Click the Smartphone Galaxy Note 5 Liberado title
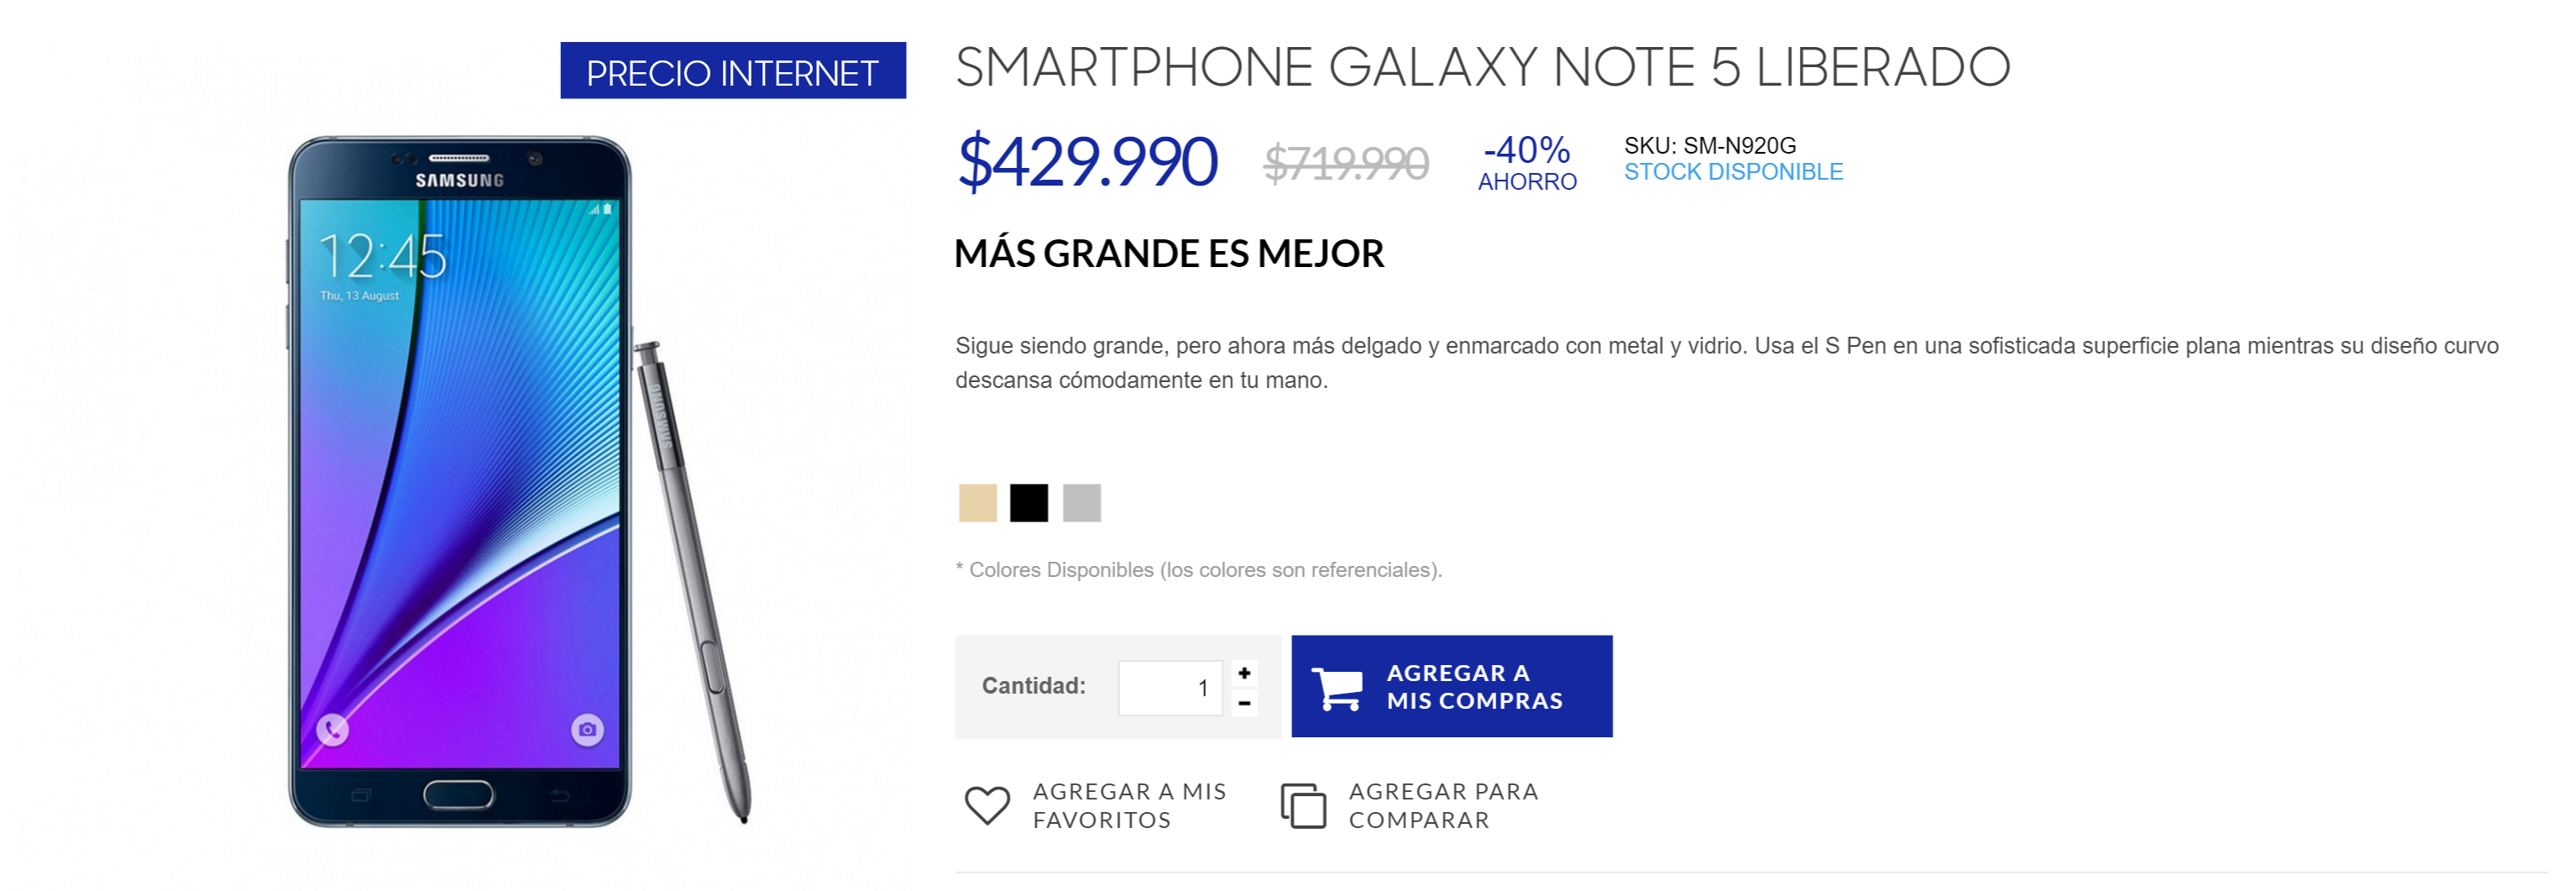 coord(1482,68)
